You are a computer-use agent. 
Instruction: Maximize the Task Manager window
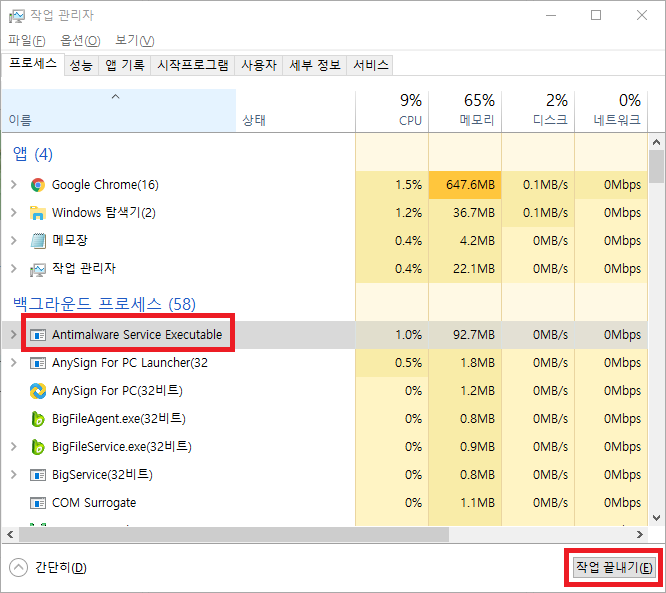[596, 15]
